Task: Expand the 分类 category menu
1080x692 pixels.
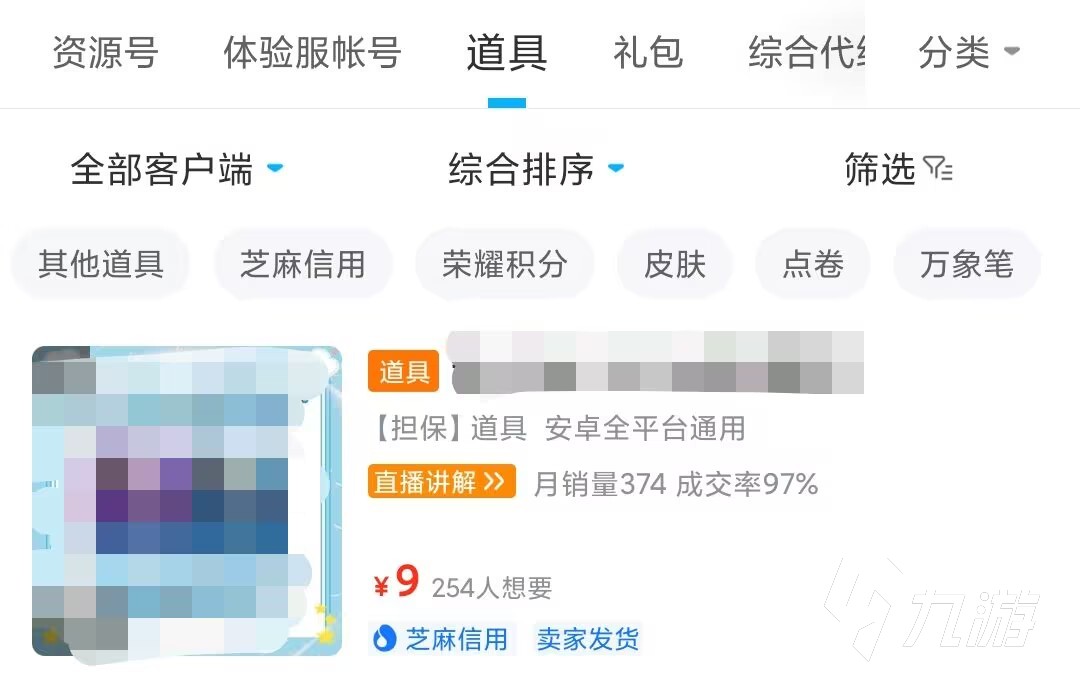Action: pos(968,52)
